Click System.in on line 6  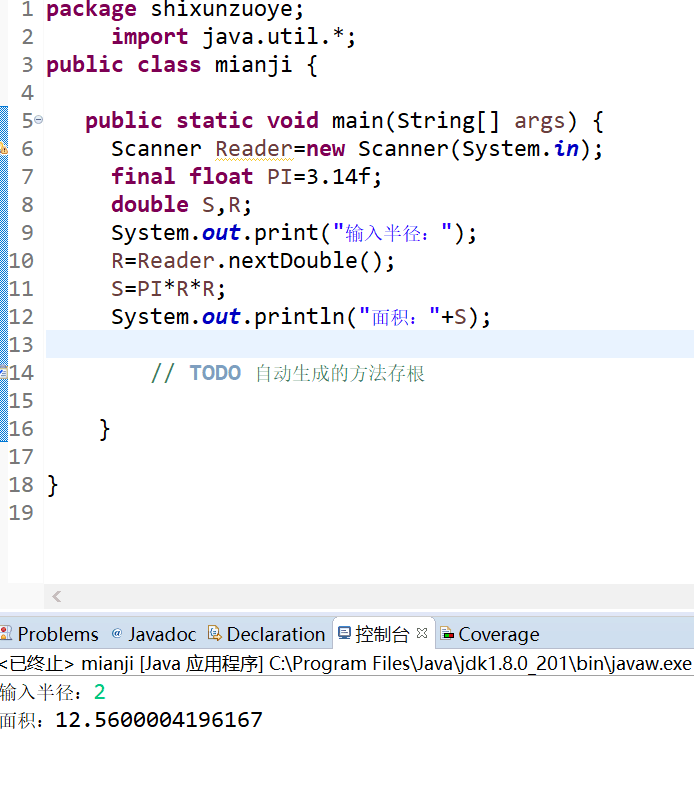(520, 149)
